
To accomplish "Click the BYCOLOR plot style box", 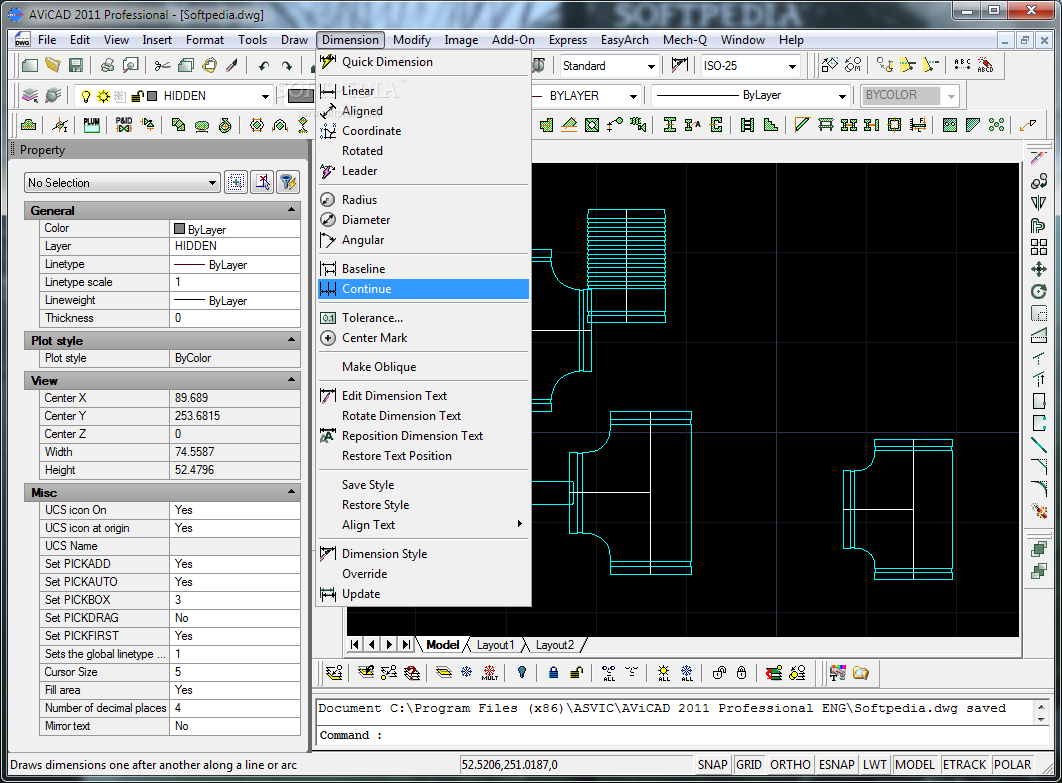I will tap(910, 96).
